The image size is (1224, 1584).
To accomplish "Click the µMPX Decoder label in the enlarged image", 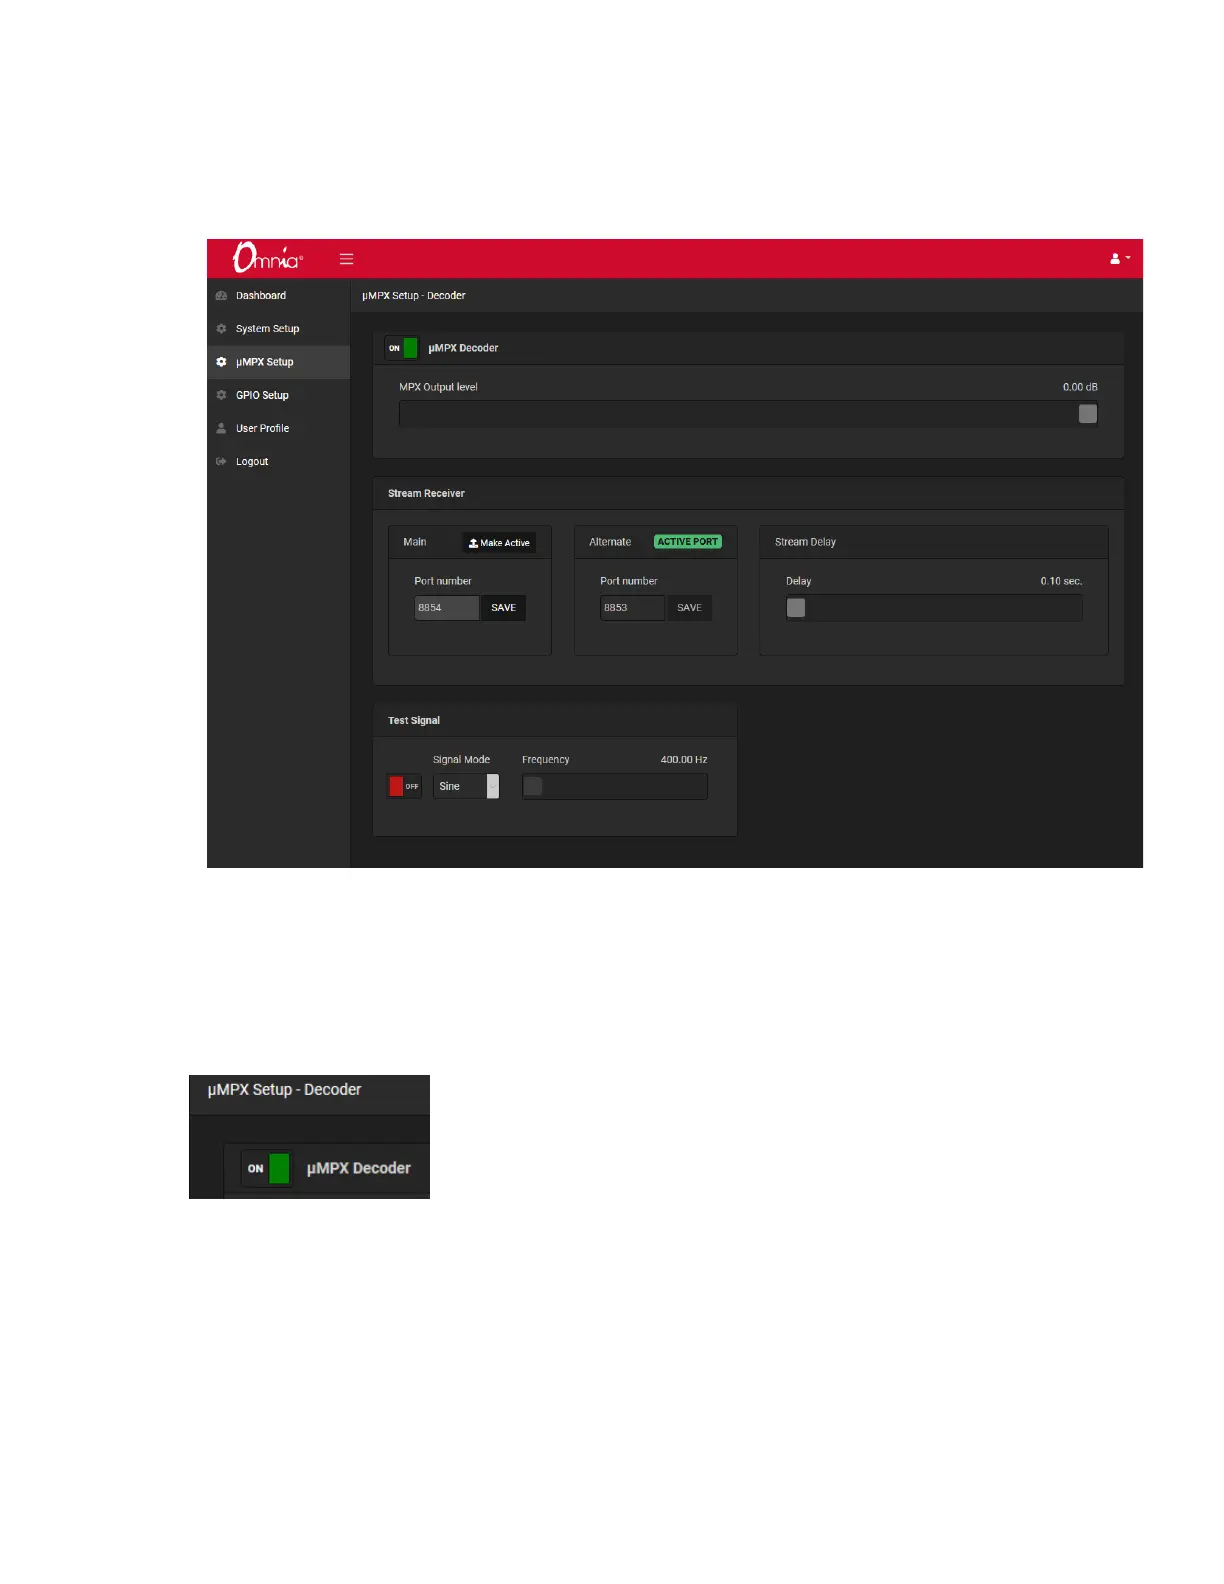I will tap(359, 1168).
